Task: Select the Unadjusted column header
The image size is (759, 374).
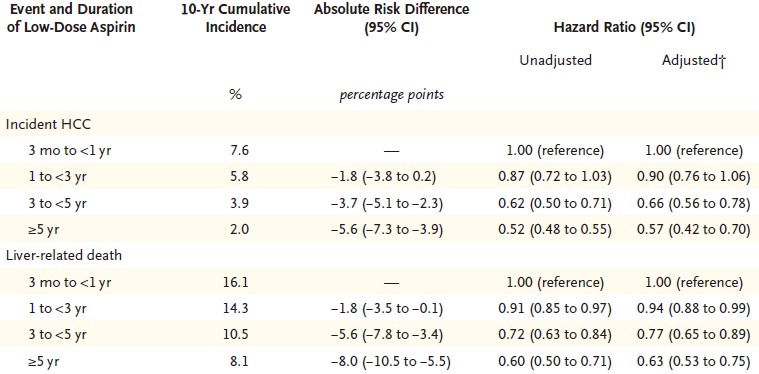Action: click(555, 60)
